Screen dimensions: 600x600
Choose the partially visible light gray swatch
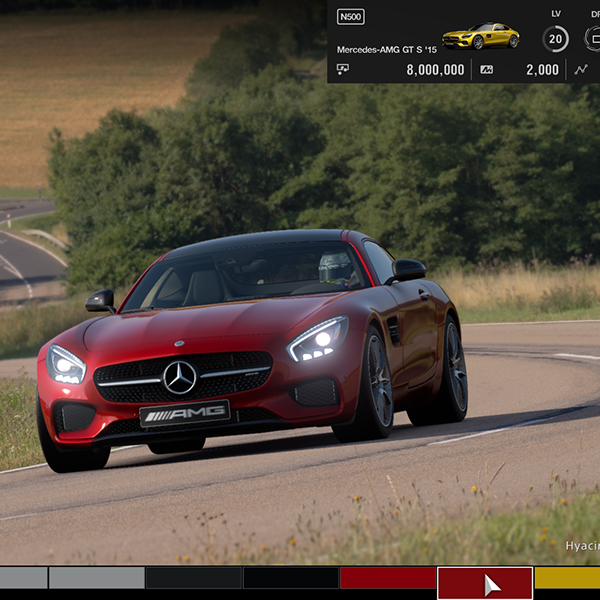click(24, 577)
